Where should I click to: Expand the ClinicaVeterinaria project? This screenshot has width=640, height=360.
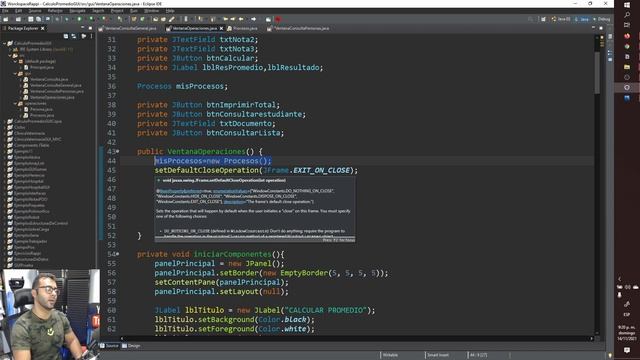(x=4, y=133)
